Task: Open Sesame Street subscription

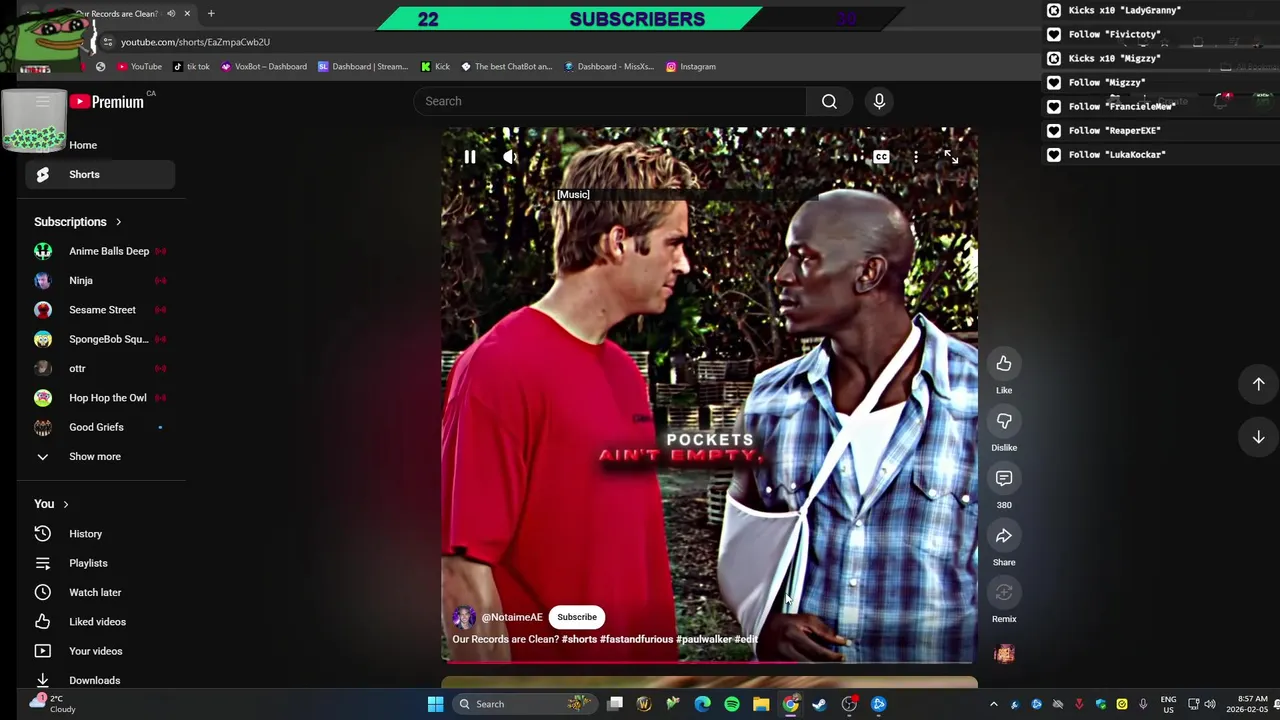Action: click(100, 310)
